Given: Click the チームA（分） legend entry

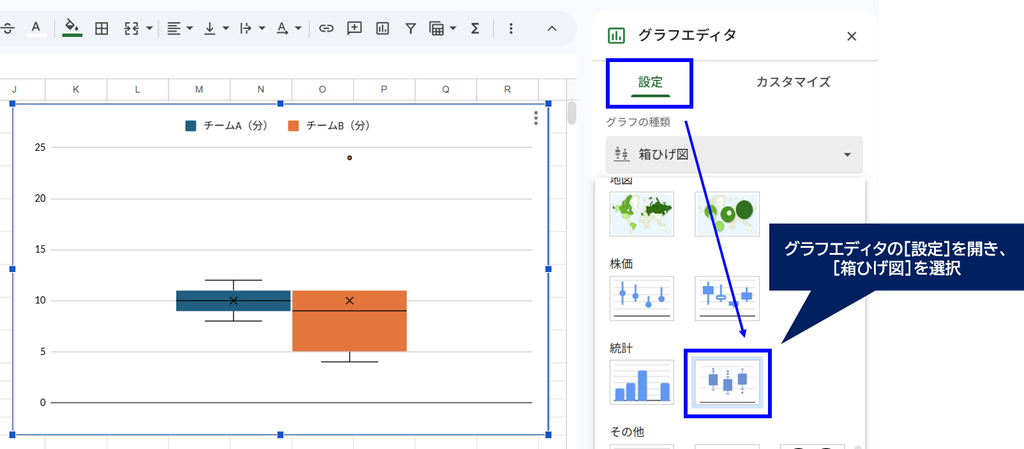Looking at the screenshot, I should (227, 126).
